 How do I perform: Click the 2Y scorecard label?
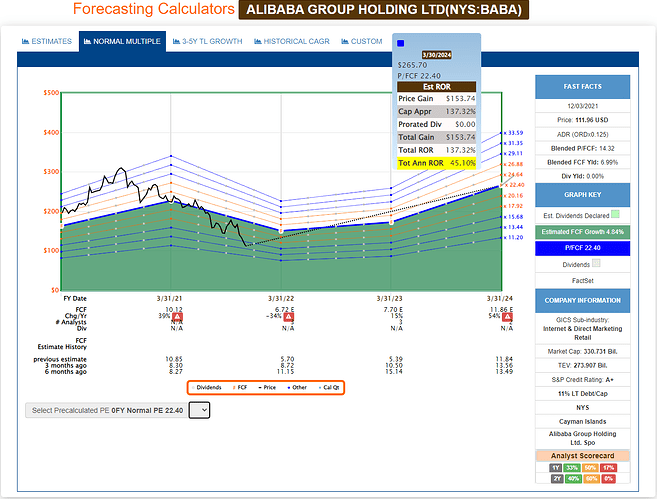[x=557, y=478]
